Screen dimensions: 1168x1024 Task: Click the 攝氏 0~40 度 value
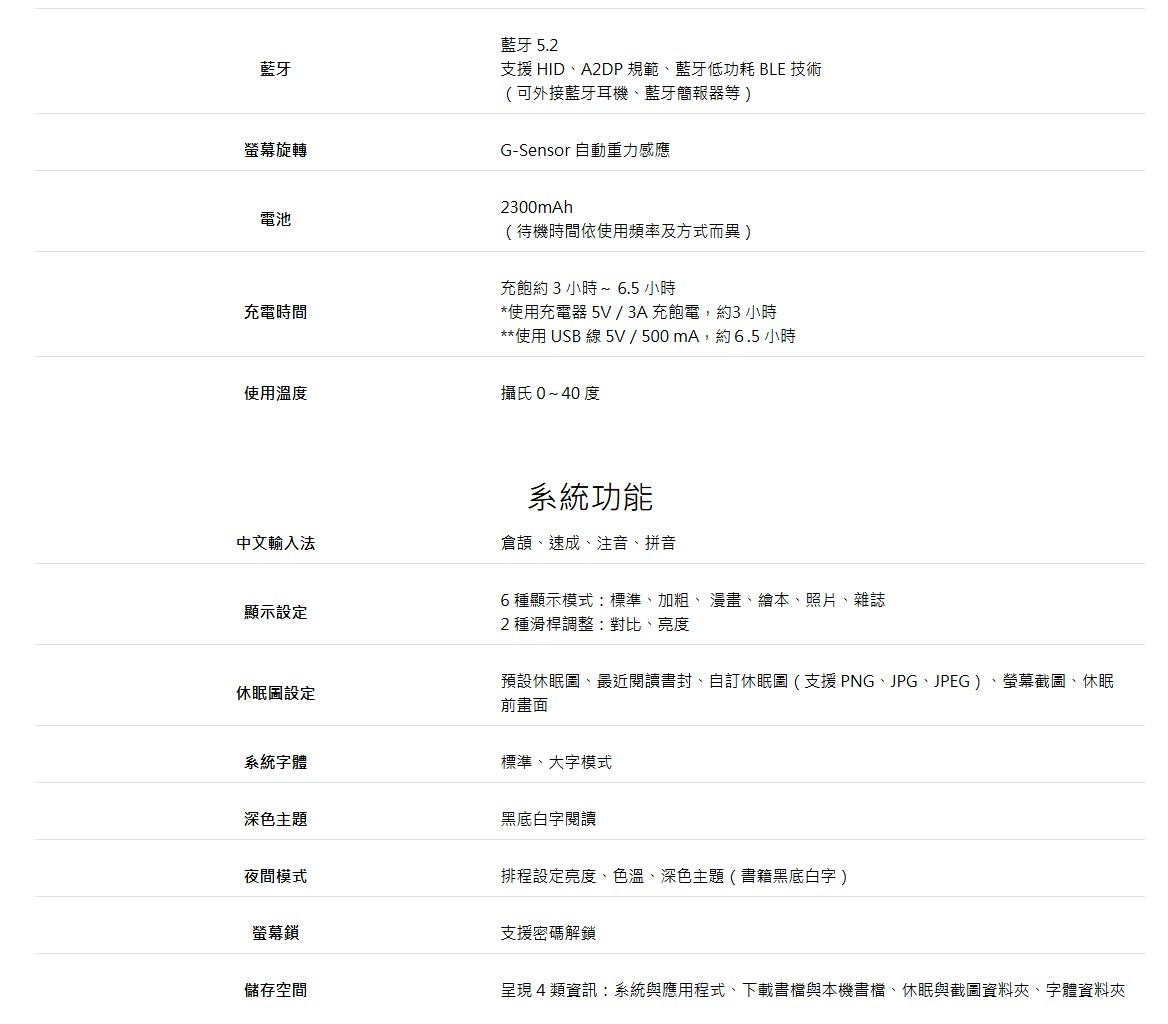(550, 393)
